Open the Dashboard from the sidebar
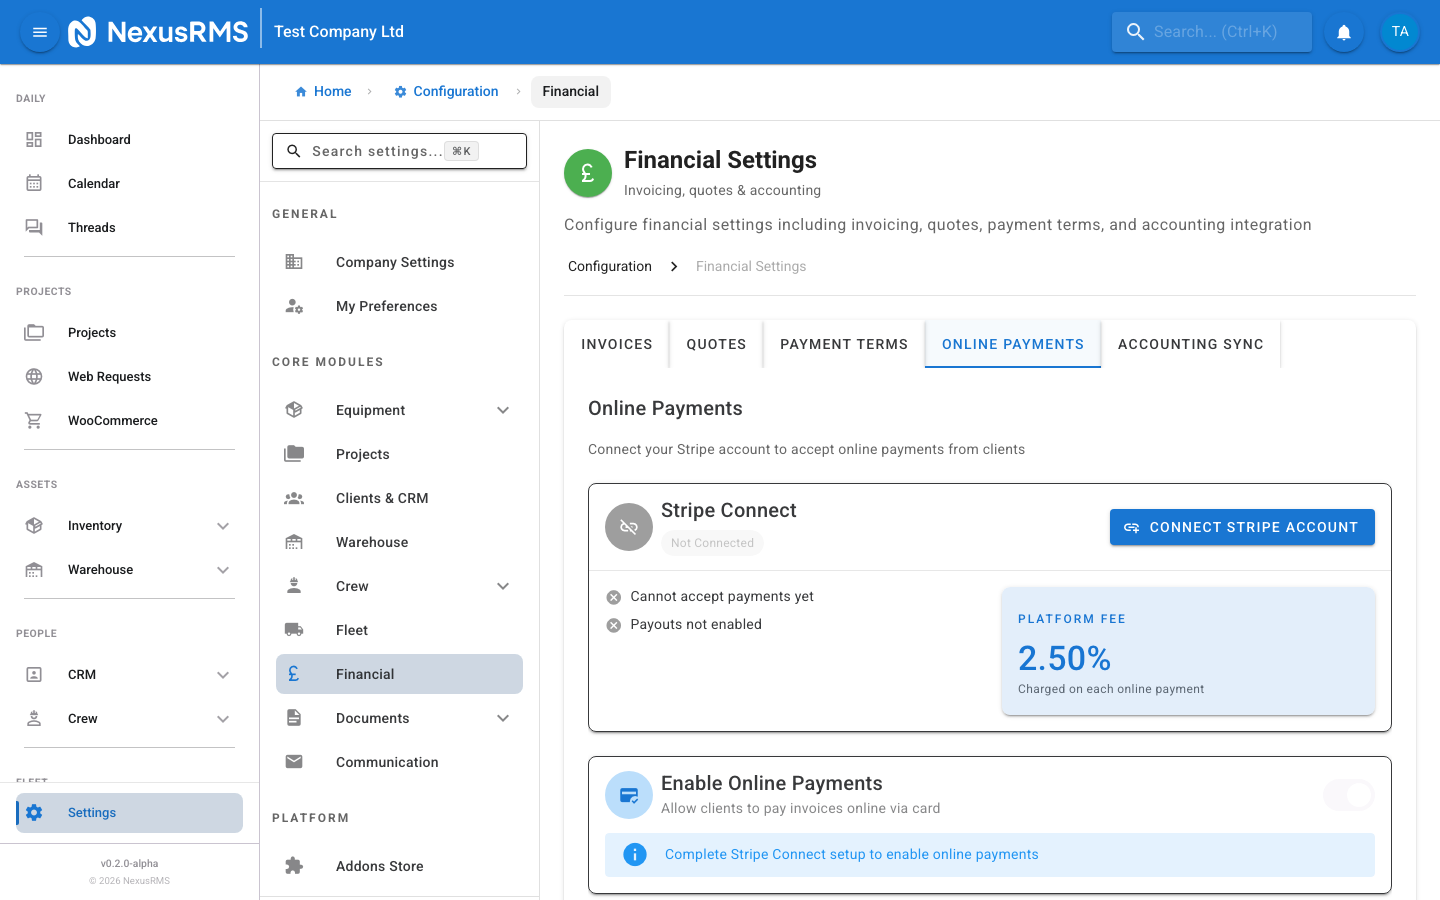This screenshot has width=1440, height=900. (99, 139)
